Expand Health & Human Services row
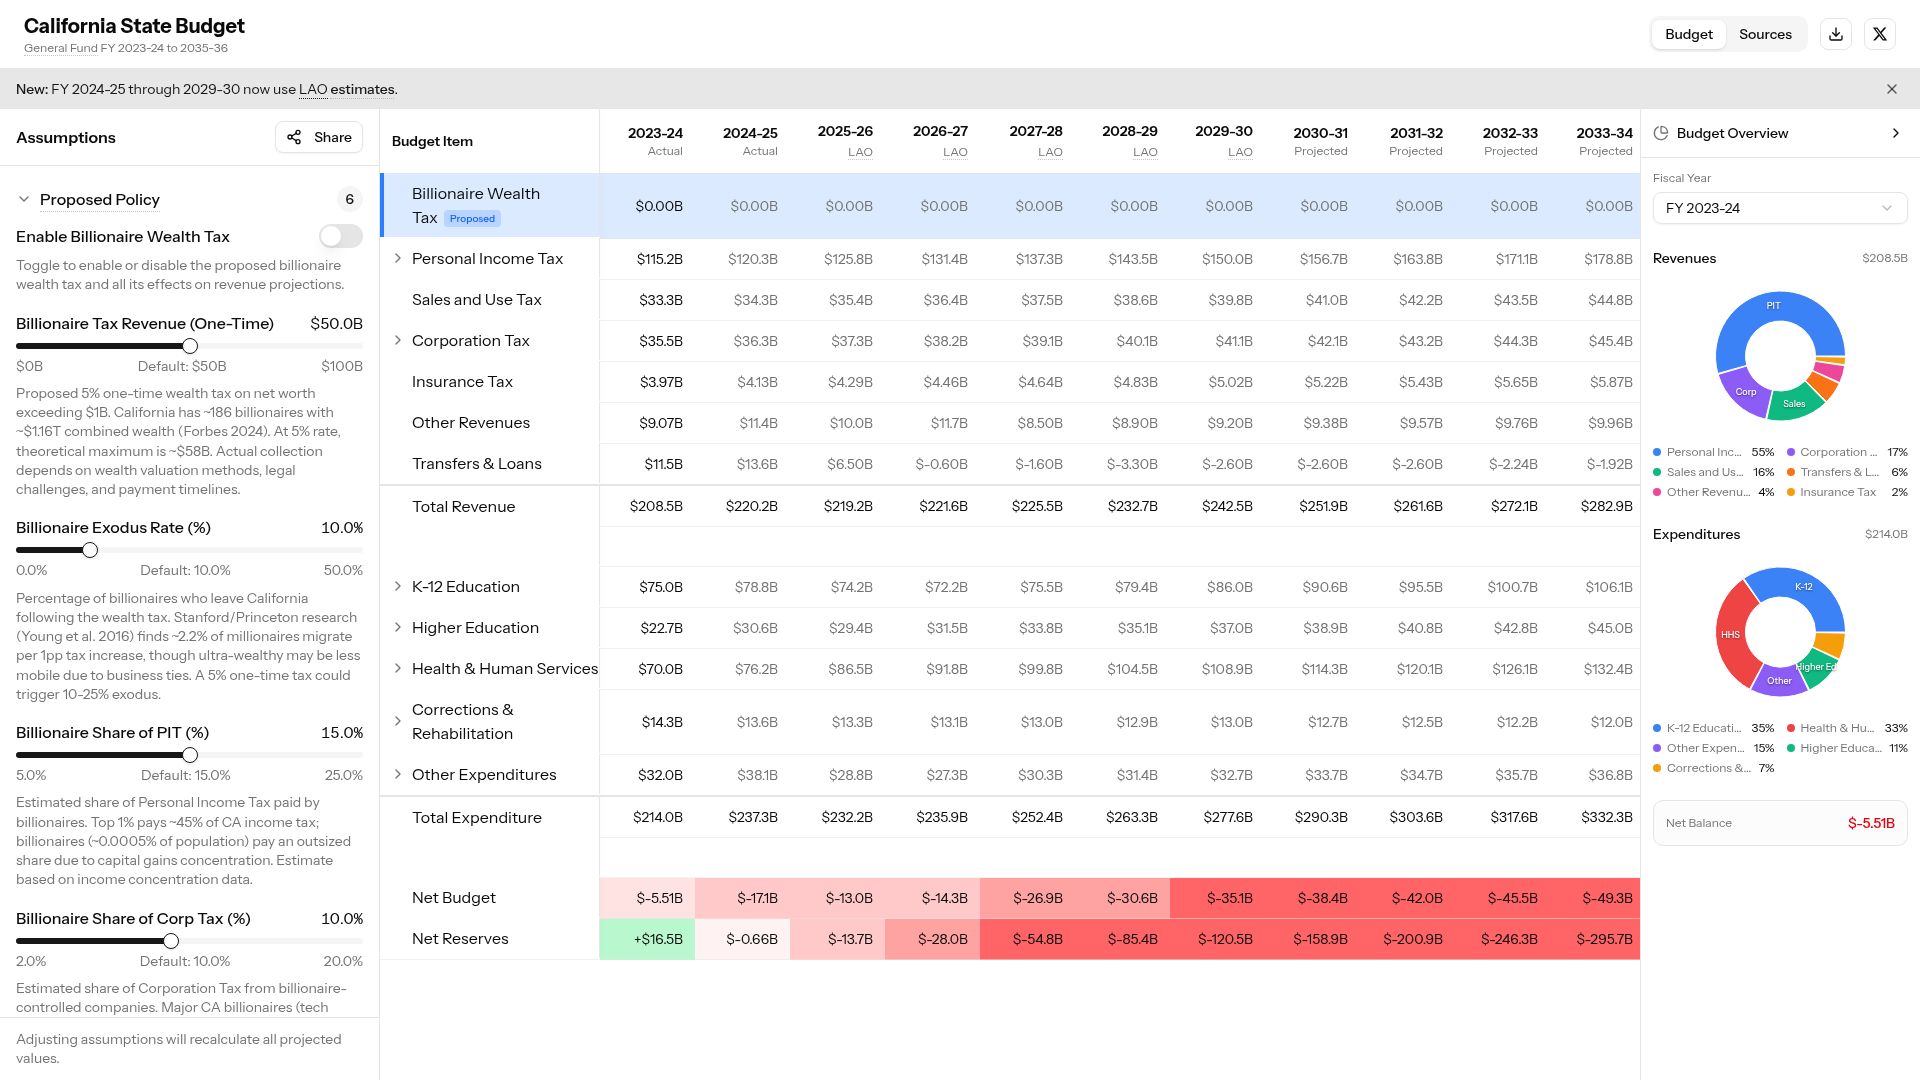Image resolution: width=1920 pixels, height=1080 pixels. (398, 668)
